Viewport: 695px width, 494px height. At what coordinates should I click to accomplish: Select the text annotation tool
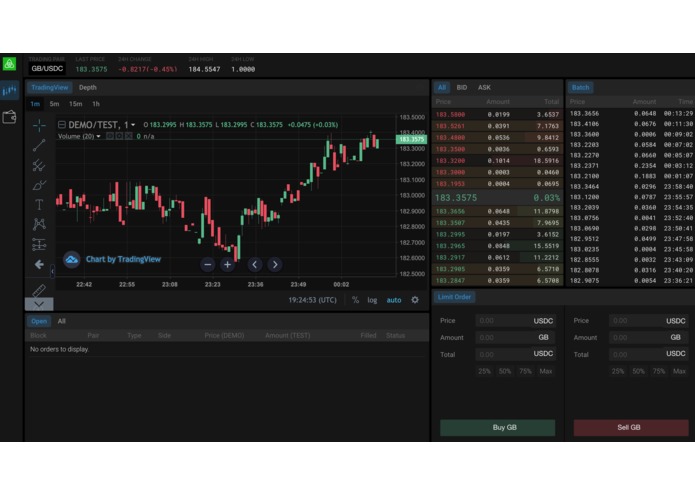(x=39, y=204)
